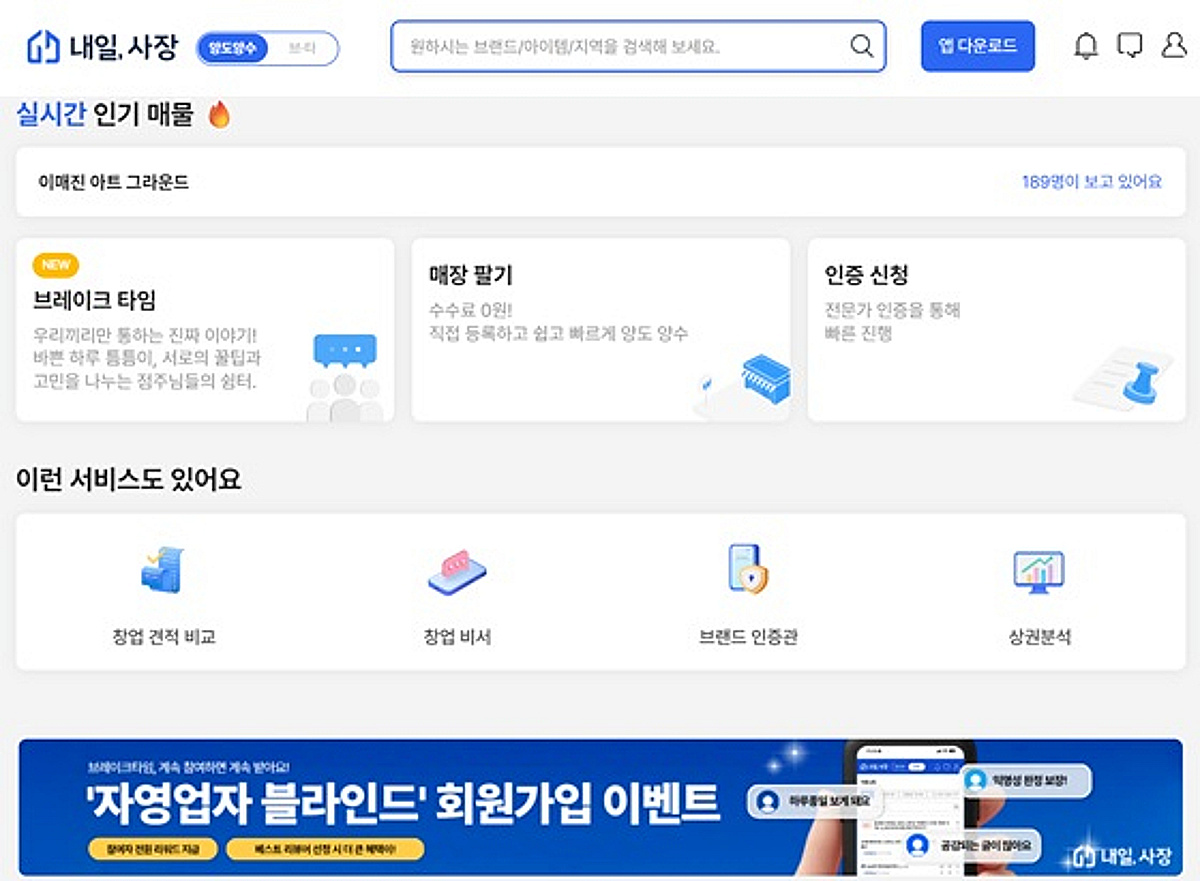This screenshot has height=881, width=1200.
Task: Open the 자영업자 블라인드 회원가입 이벤트 banner
Action: (600, 800)
